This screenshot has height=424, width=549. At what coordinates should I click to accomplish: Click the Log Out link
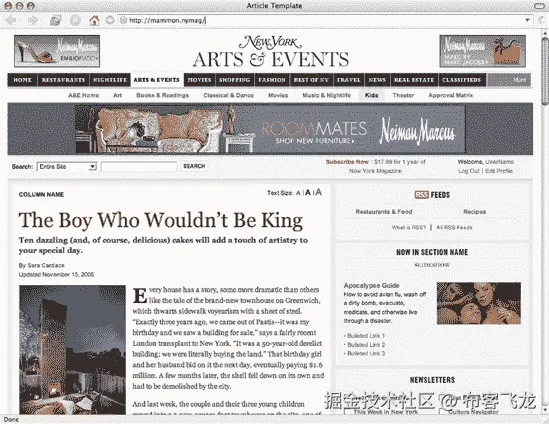pyautogui.click(x=469, y=171)
